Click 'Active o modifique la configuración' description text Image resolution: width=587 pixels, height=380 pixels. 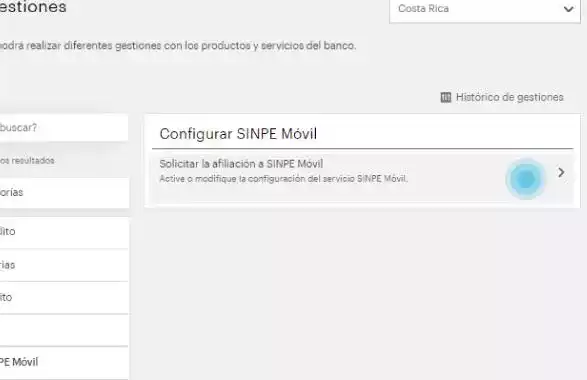tap(283, 179)
